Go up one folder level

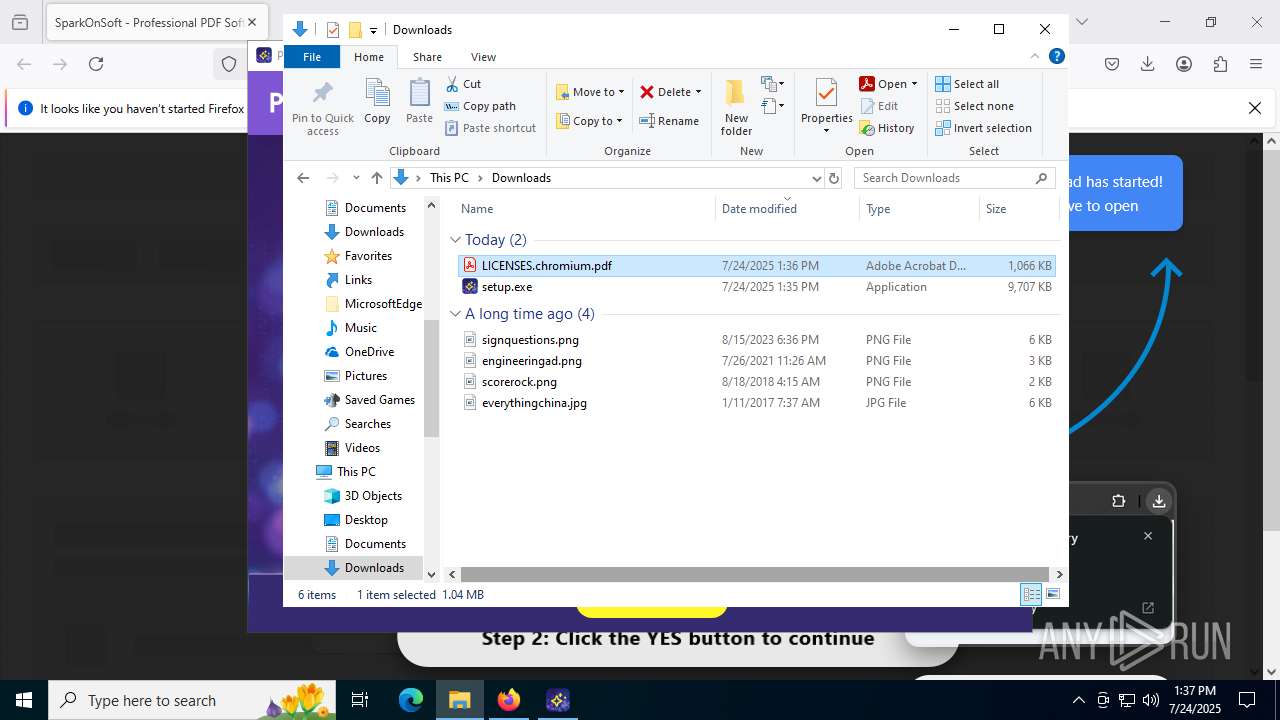(x=376, y=178)
